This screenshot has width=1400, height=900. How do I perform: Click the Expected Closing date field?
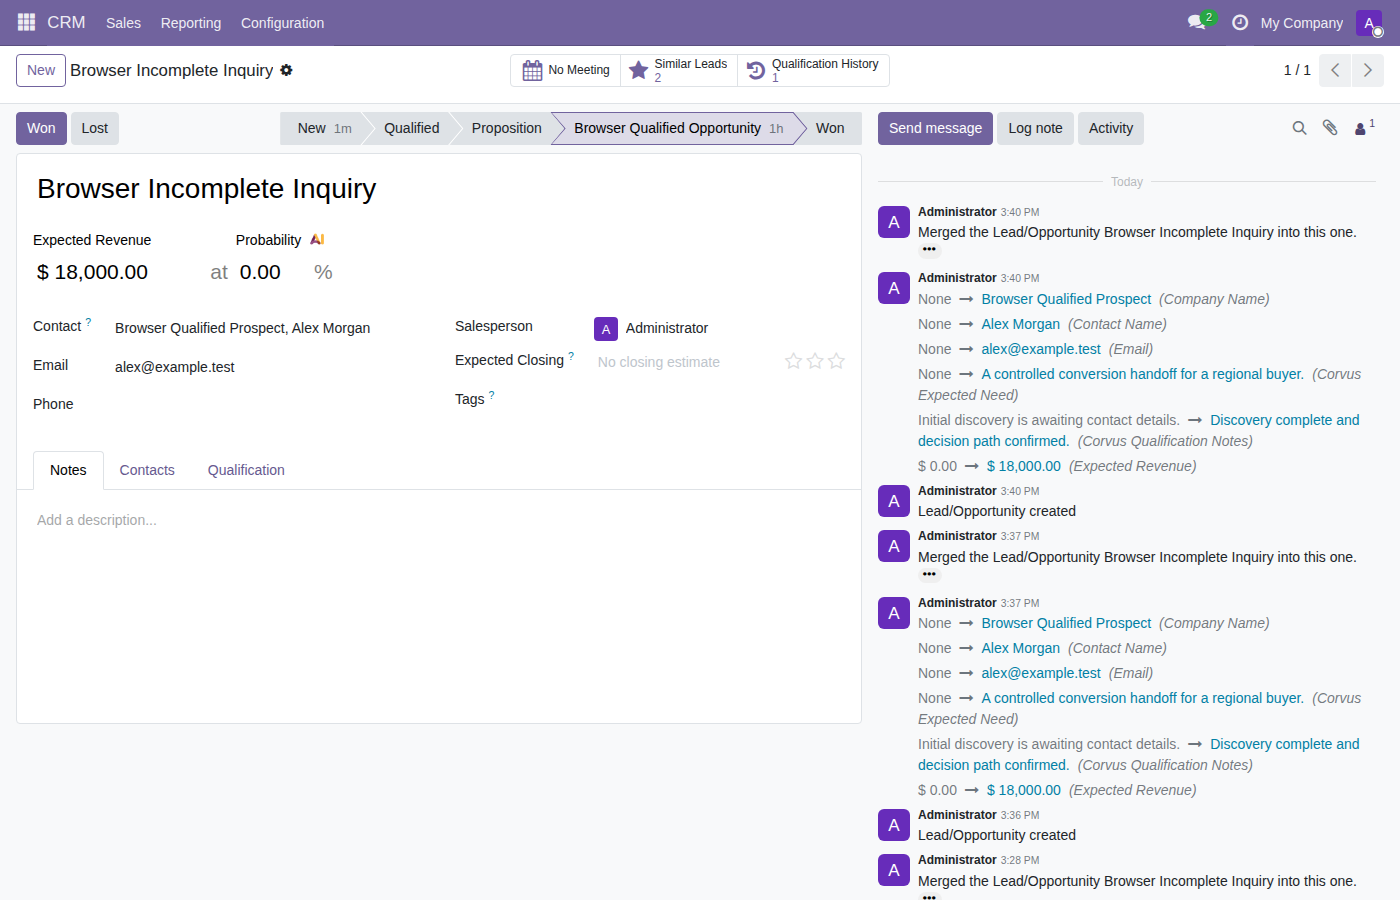685,362
